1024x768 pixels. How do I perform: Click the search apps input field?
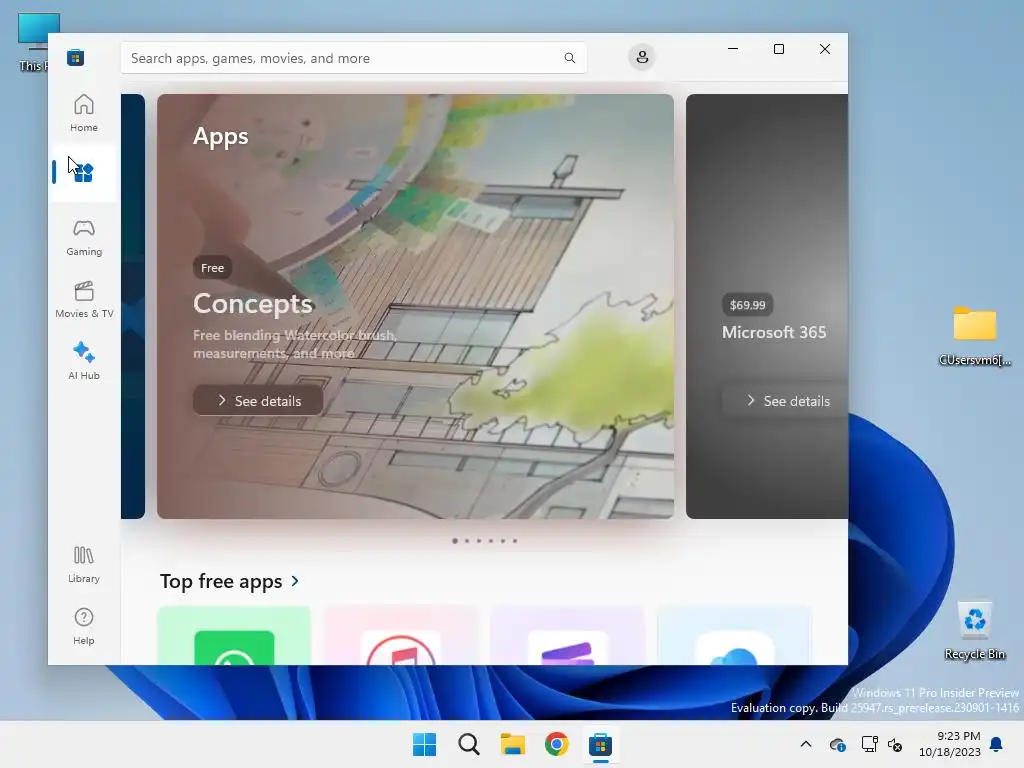click(353, 58)
